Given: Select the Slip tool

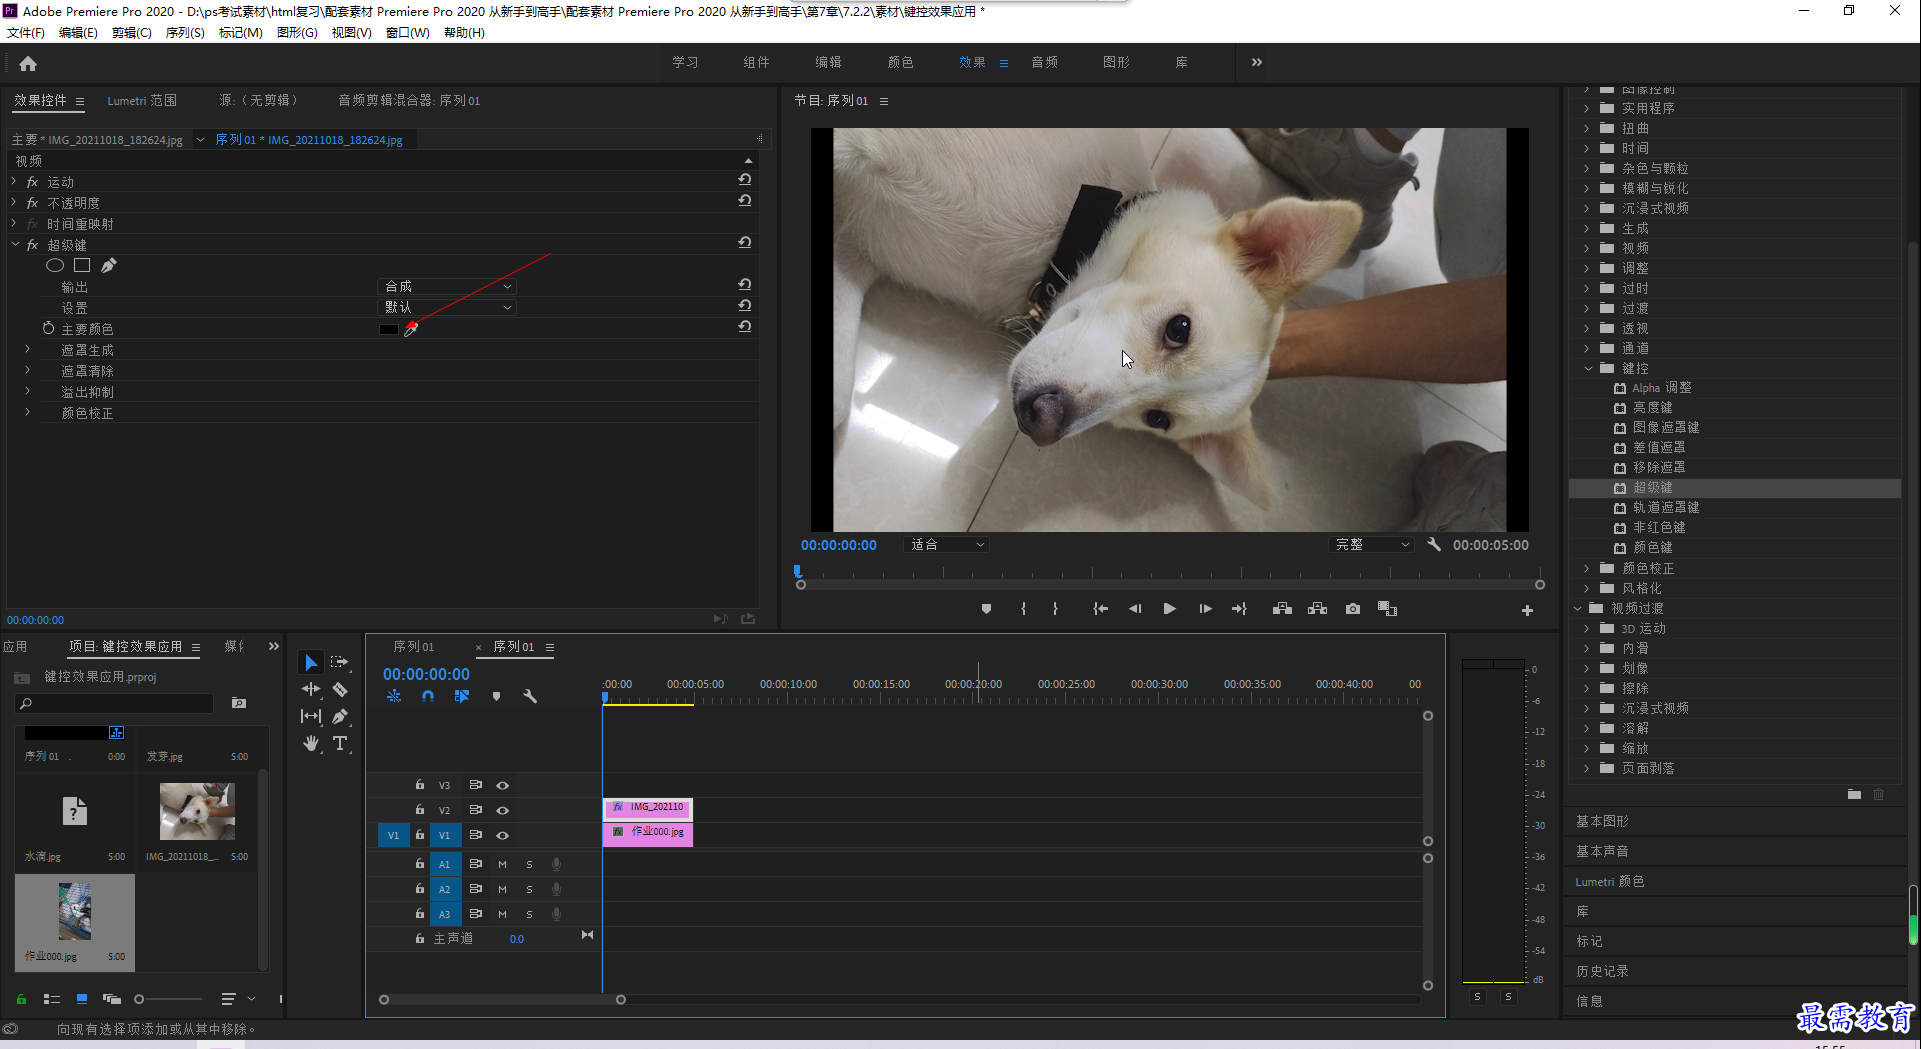Looking at the screenshot, I should point(311,716).
